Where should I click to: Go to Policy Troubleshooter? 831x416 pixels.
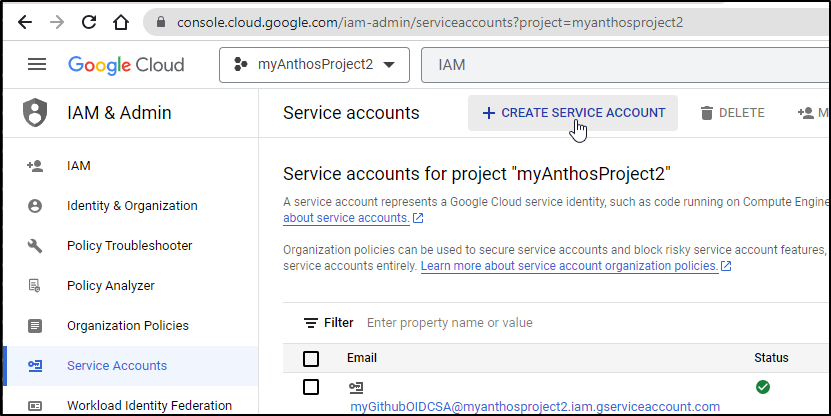click(129, 245)
